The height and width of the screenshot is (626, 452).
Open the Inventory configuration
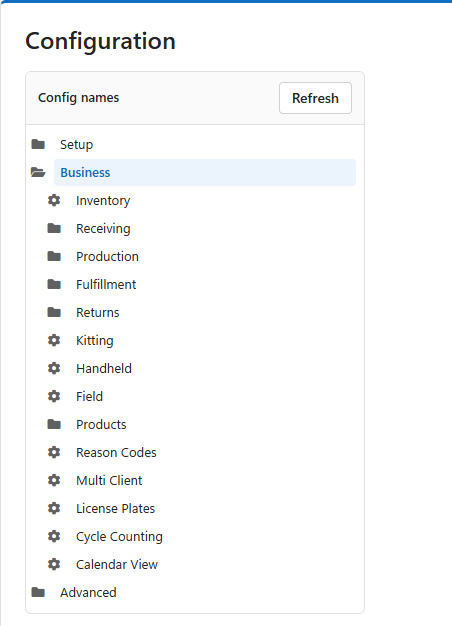[103, 200]
